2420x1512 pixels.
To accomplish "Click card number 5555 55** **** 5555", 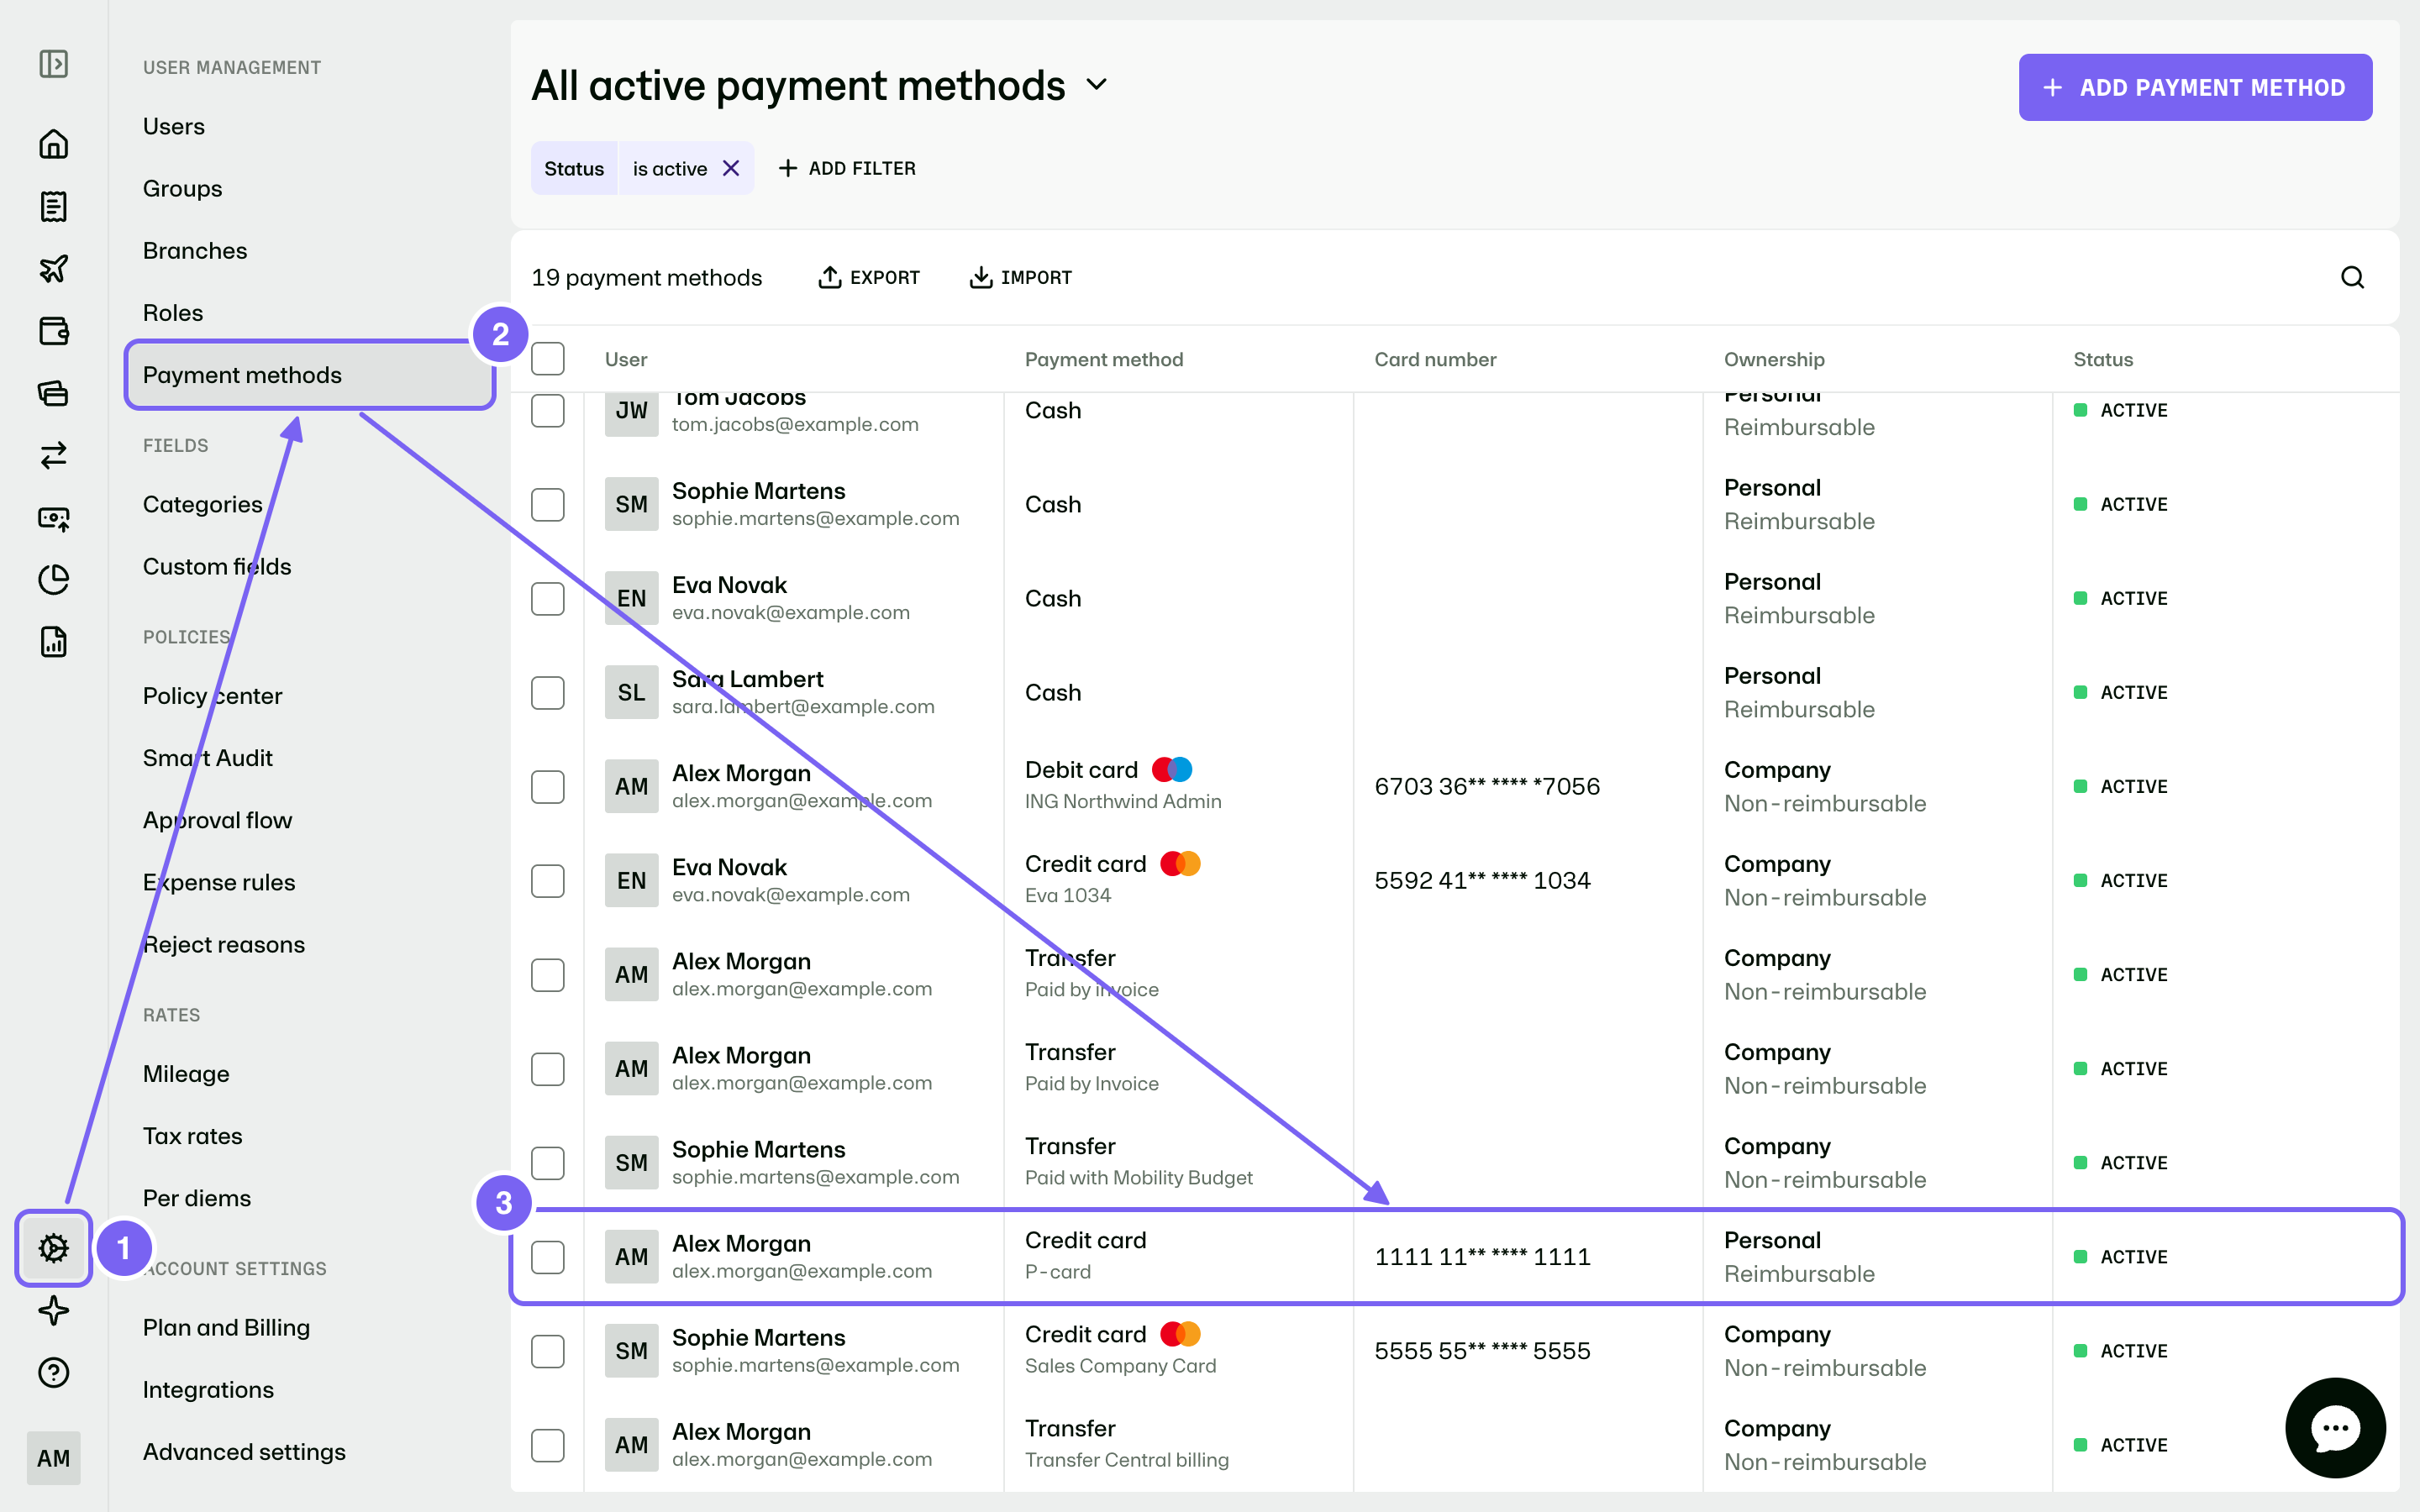I will tap(1482, 1351).
